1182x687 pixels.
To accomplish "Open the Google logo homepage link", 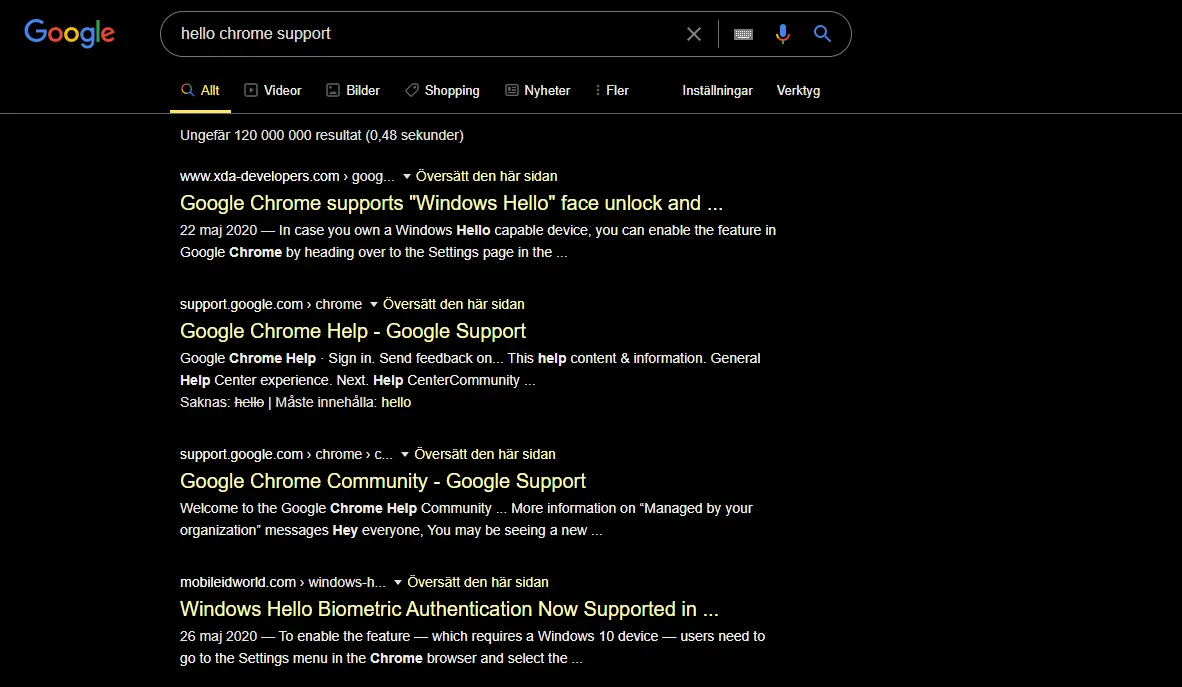I will pyautogui.click(x=69, y=33).
